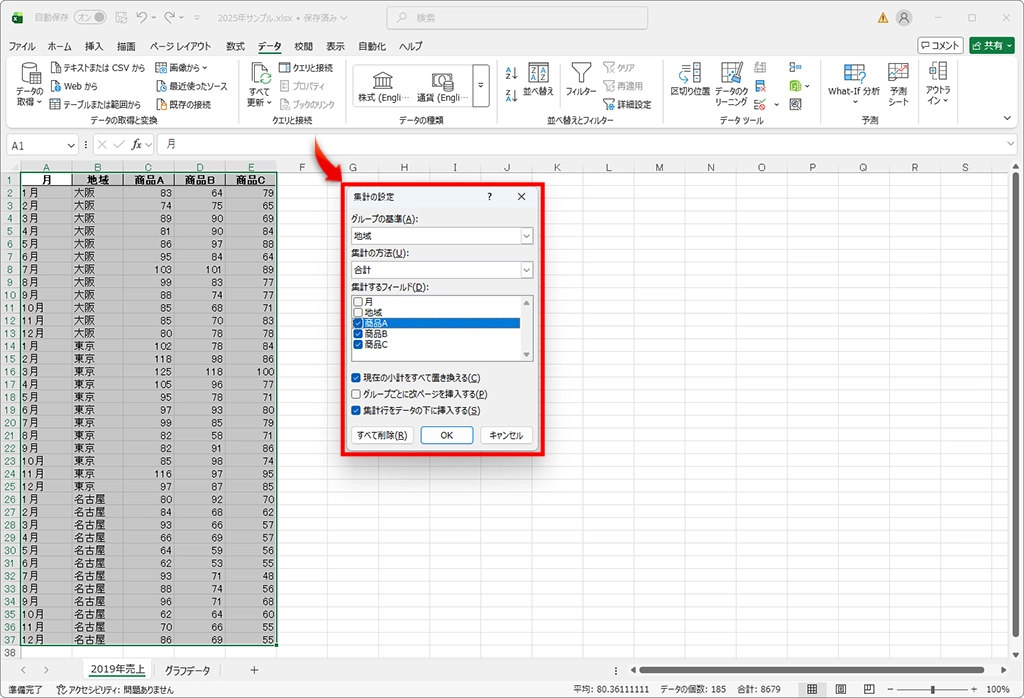Check the 地域 field checkbox
This screenshot has width=1024, height=698.
(358, 312)
